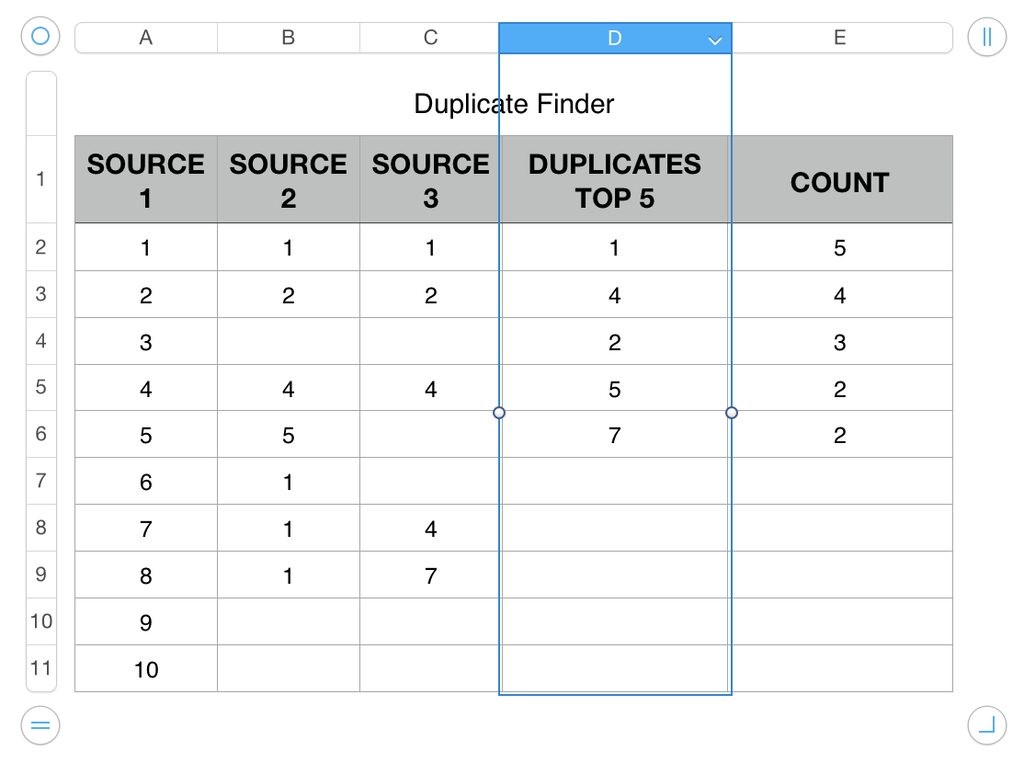
Task: Click Count cell containing 5
Action: 840,247
